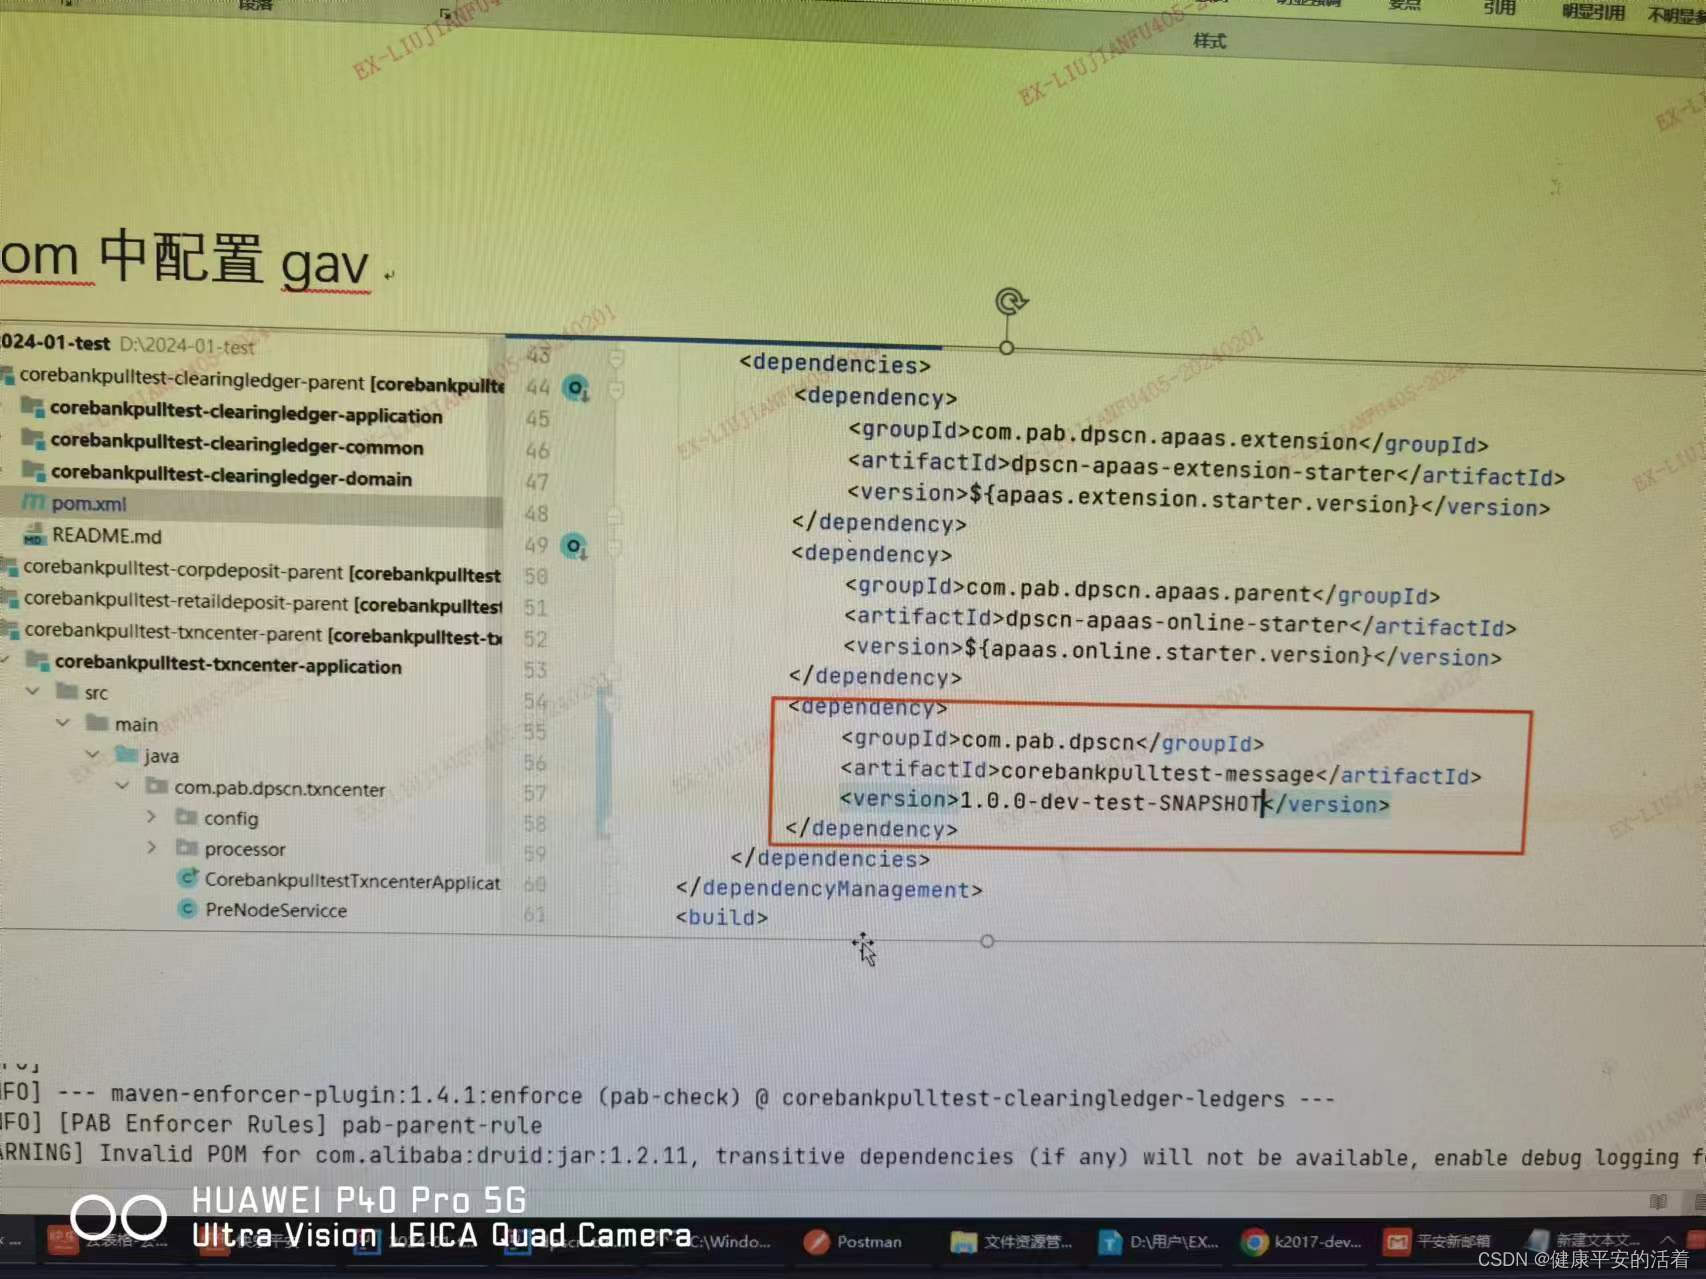This screenshot has width=1706, height=1279.
Task: Click the override indicator icon at line 49
Action: click(x=573, y=545)
